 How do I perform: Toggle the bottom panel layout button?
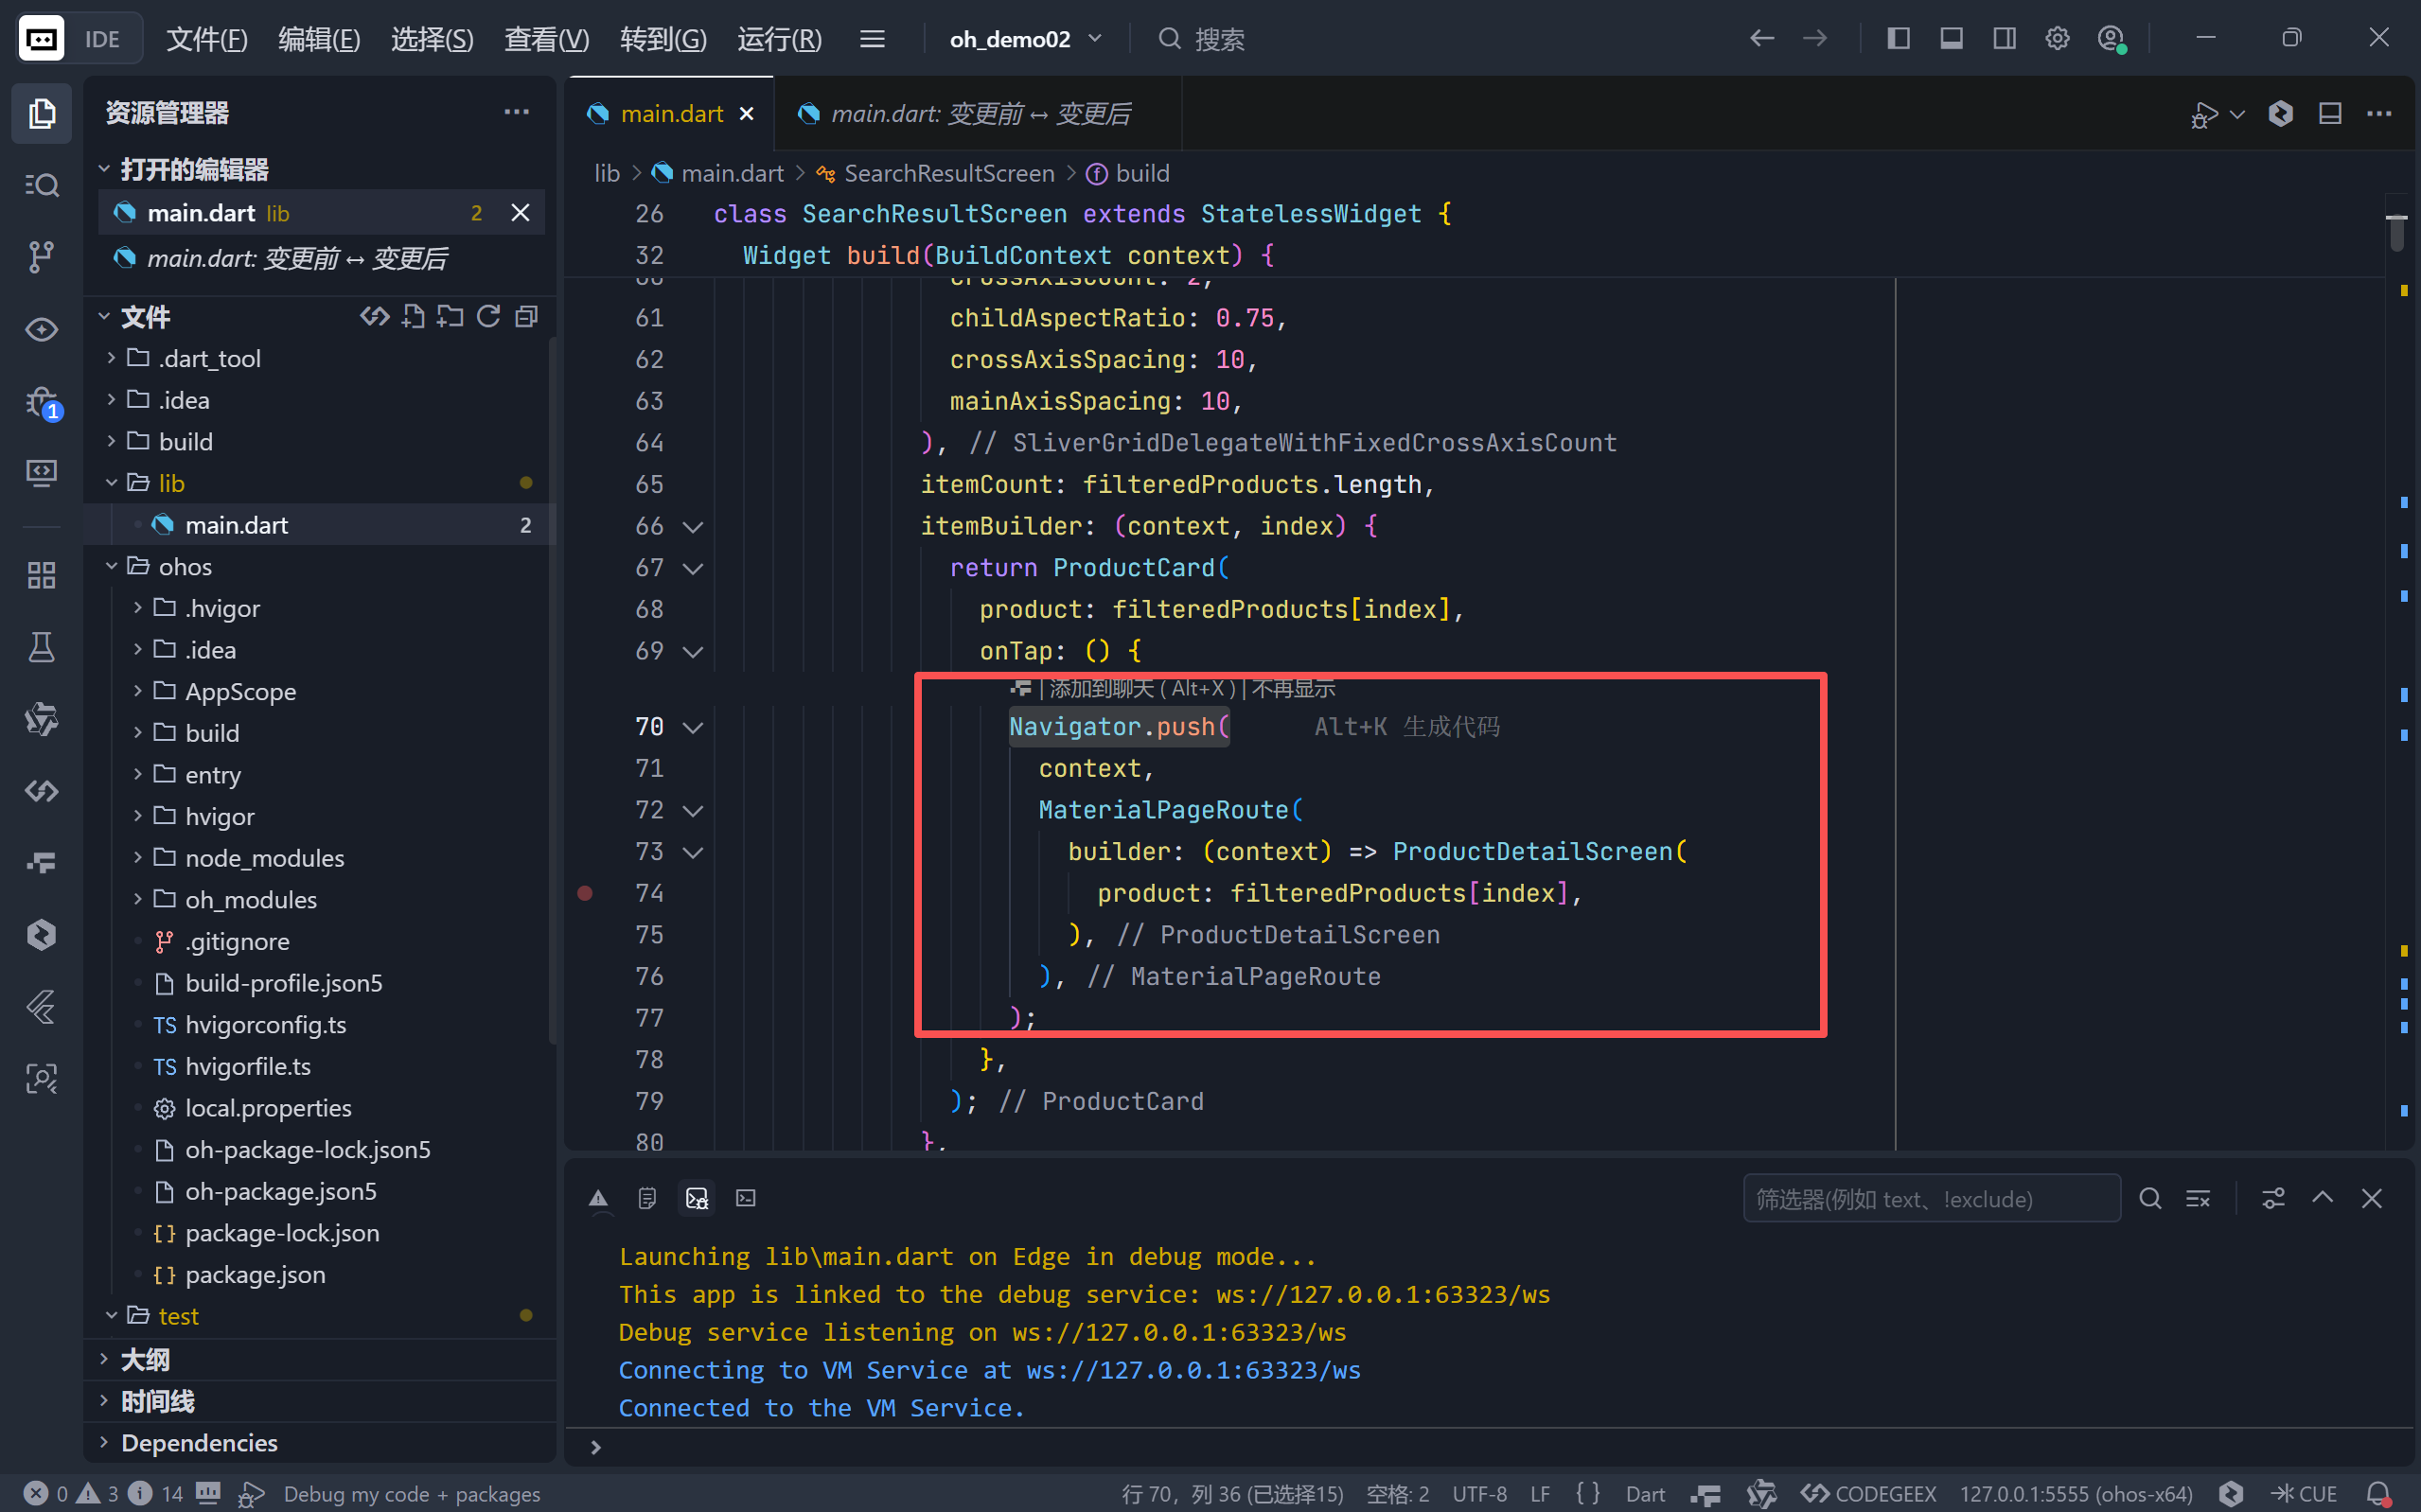1951,39
